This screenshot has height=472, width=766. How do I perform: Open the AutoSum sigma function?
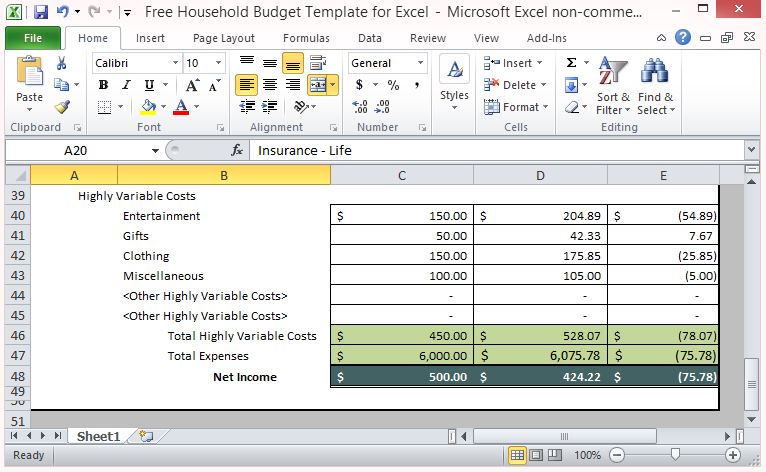[571, 63]
